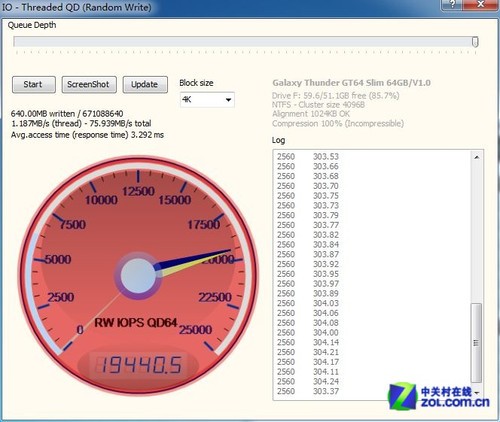Click the Queue Depth slider track
Viewport: 500px width, 422px height.
click(246, 42)
